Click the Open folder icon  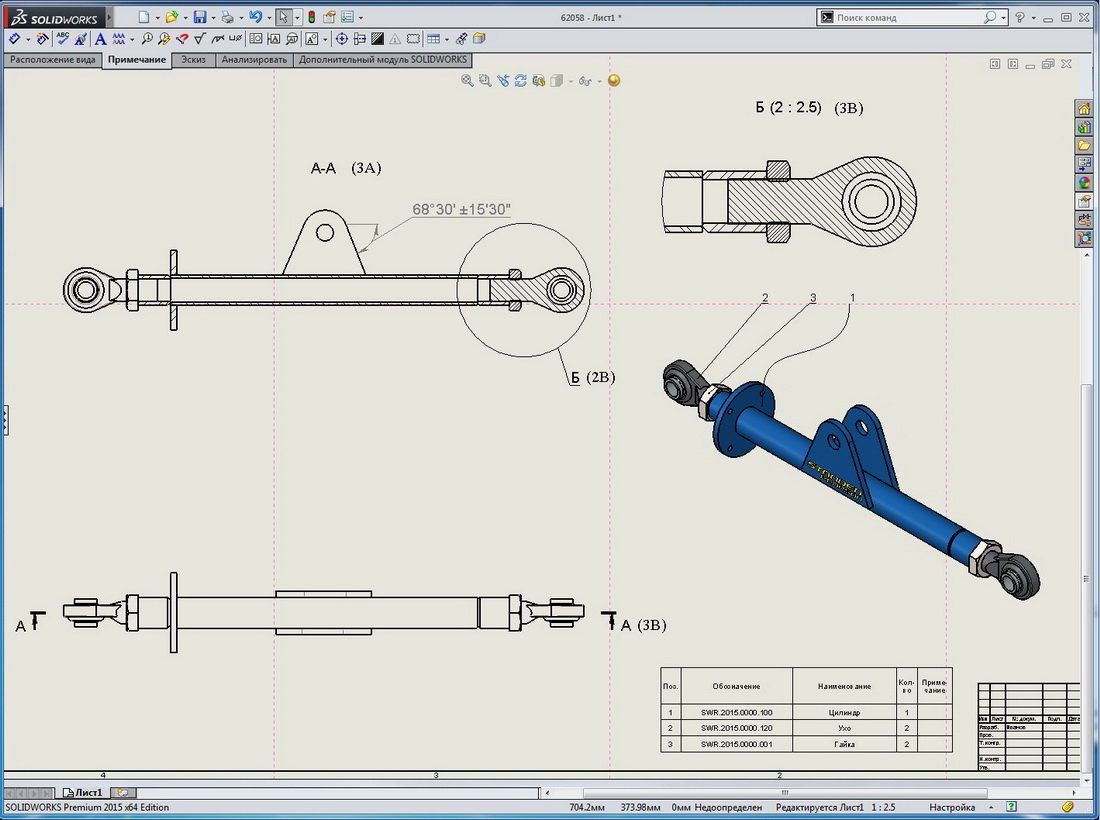pyautogui.click(x=172, y=18)
